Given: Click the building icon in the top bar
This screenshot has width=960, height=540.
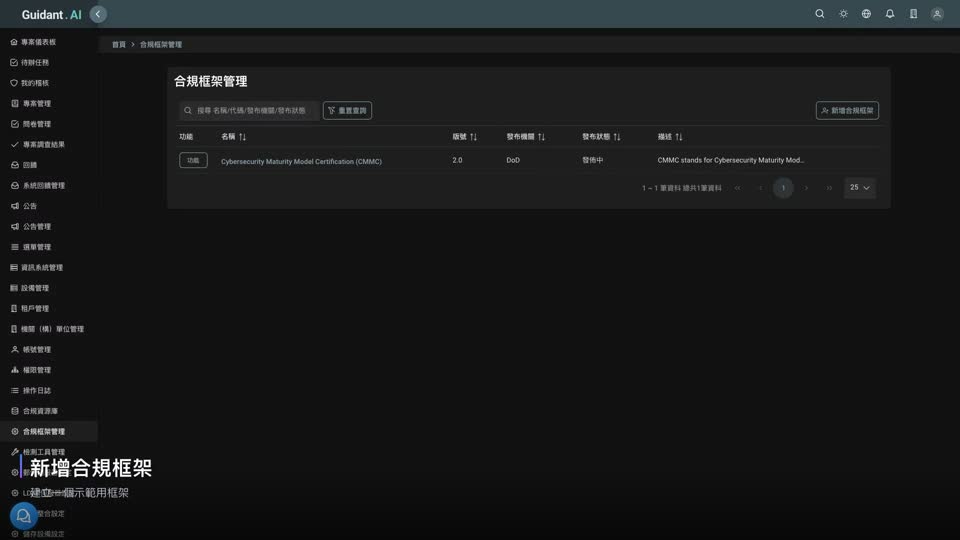Looking at the screenshot, I should pos(913,13).
